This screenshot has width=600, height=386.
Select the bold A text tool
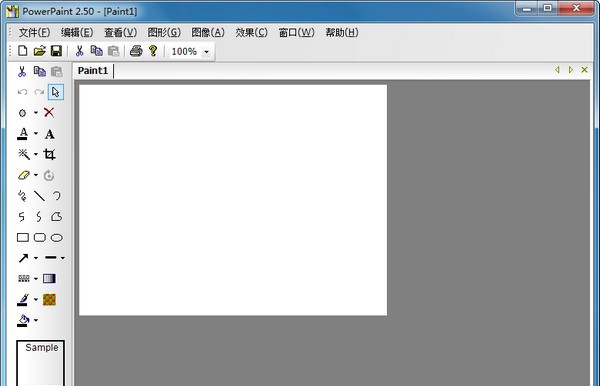tap(49, 134)
